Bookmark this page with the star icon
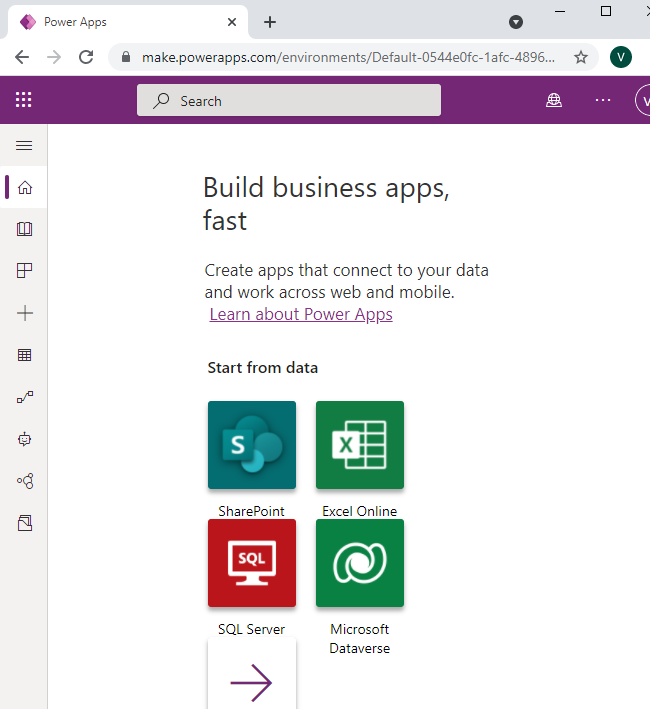Viewport: 650px width, 713px height. pyautogui.click(x=581, y=57)
